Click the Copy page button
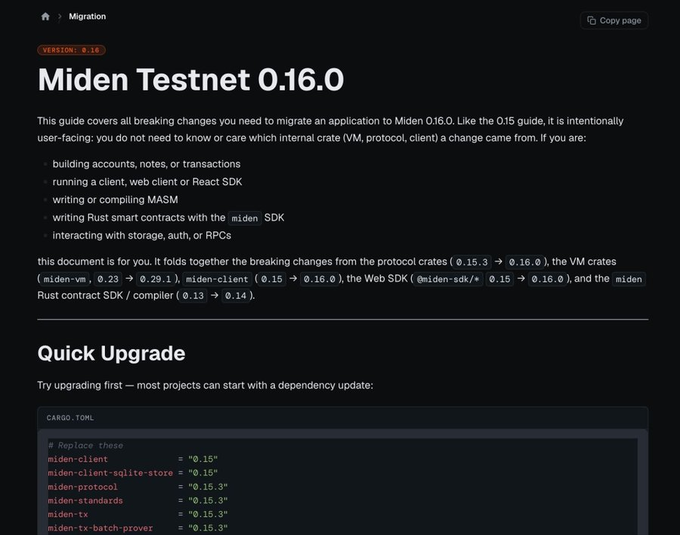Viewport: 680px width, 535px height. 614,20
